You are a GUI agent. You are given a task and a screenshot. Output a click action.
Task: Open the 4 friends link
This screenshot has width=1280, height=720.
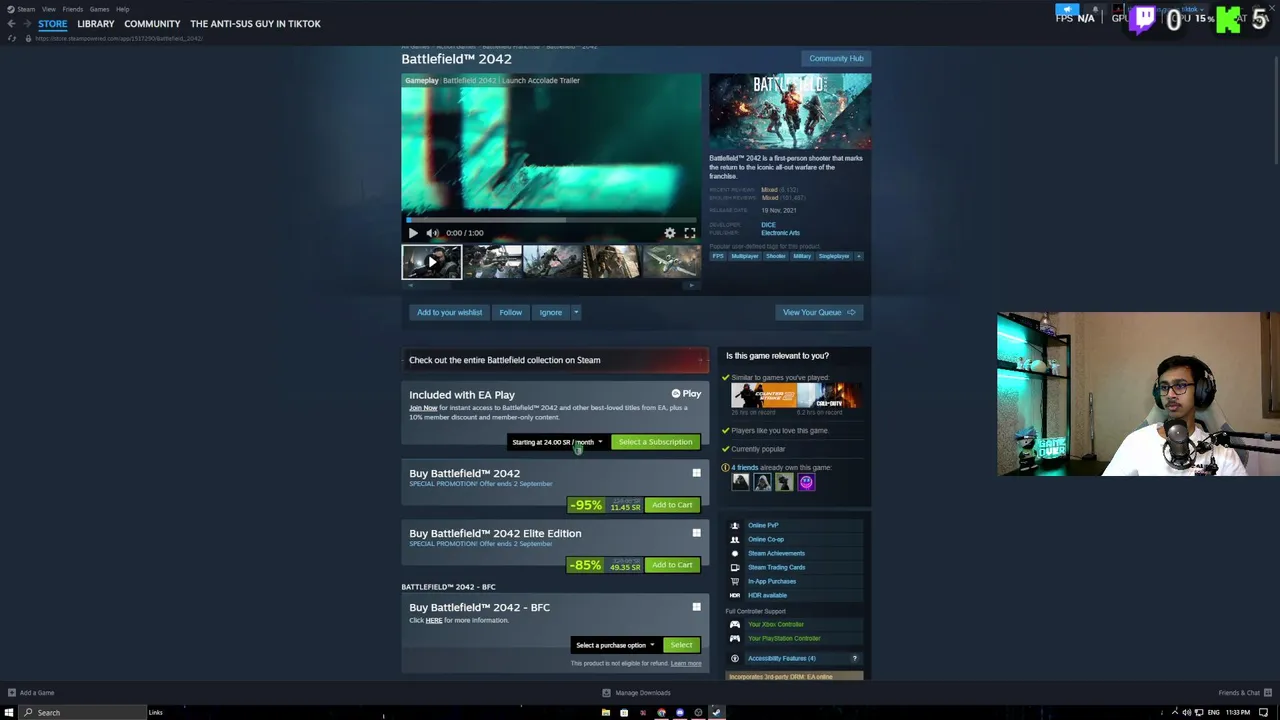tap(746, 467)
